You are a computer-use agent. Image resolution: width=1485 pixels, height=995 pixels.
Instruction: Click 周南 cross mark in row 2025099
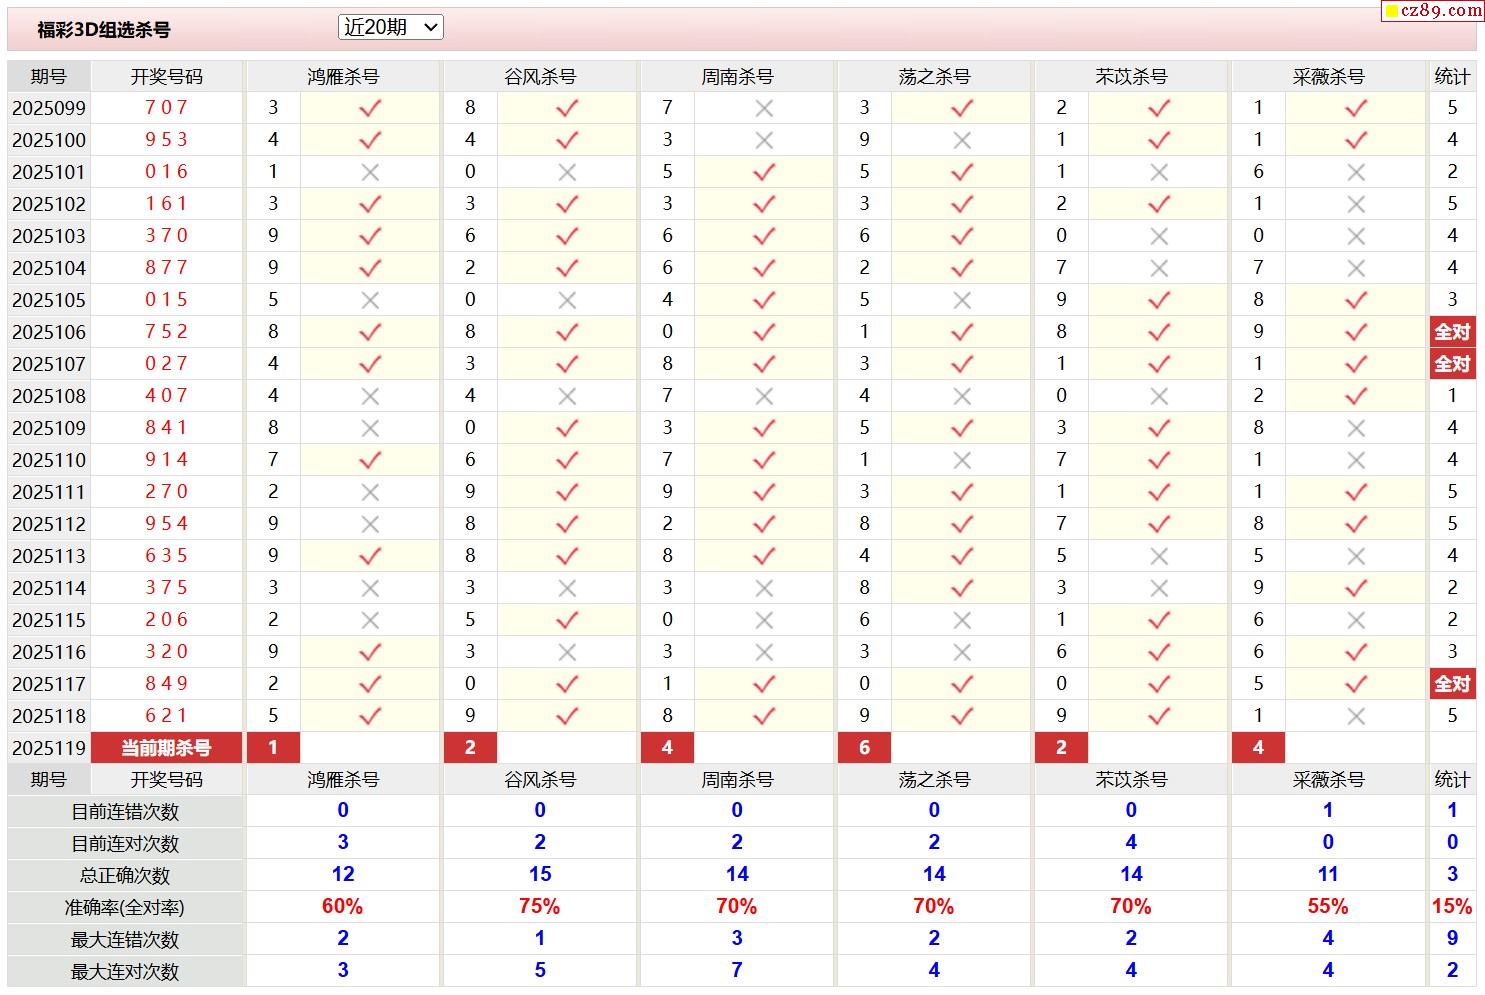(x=764, y=108)
